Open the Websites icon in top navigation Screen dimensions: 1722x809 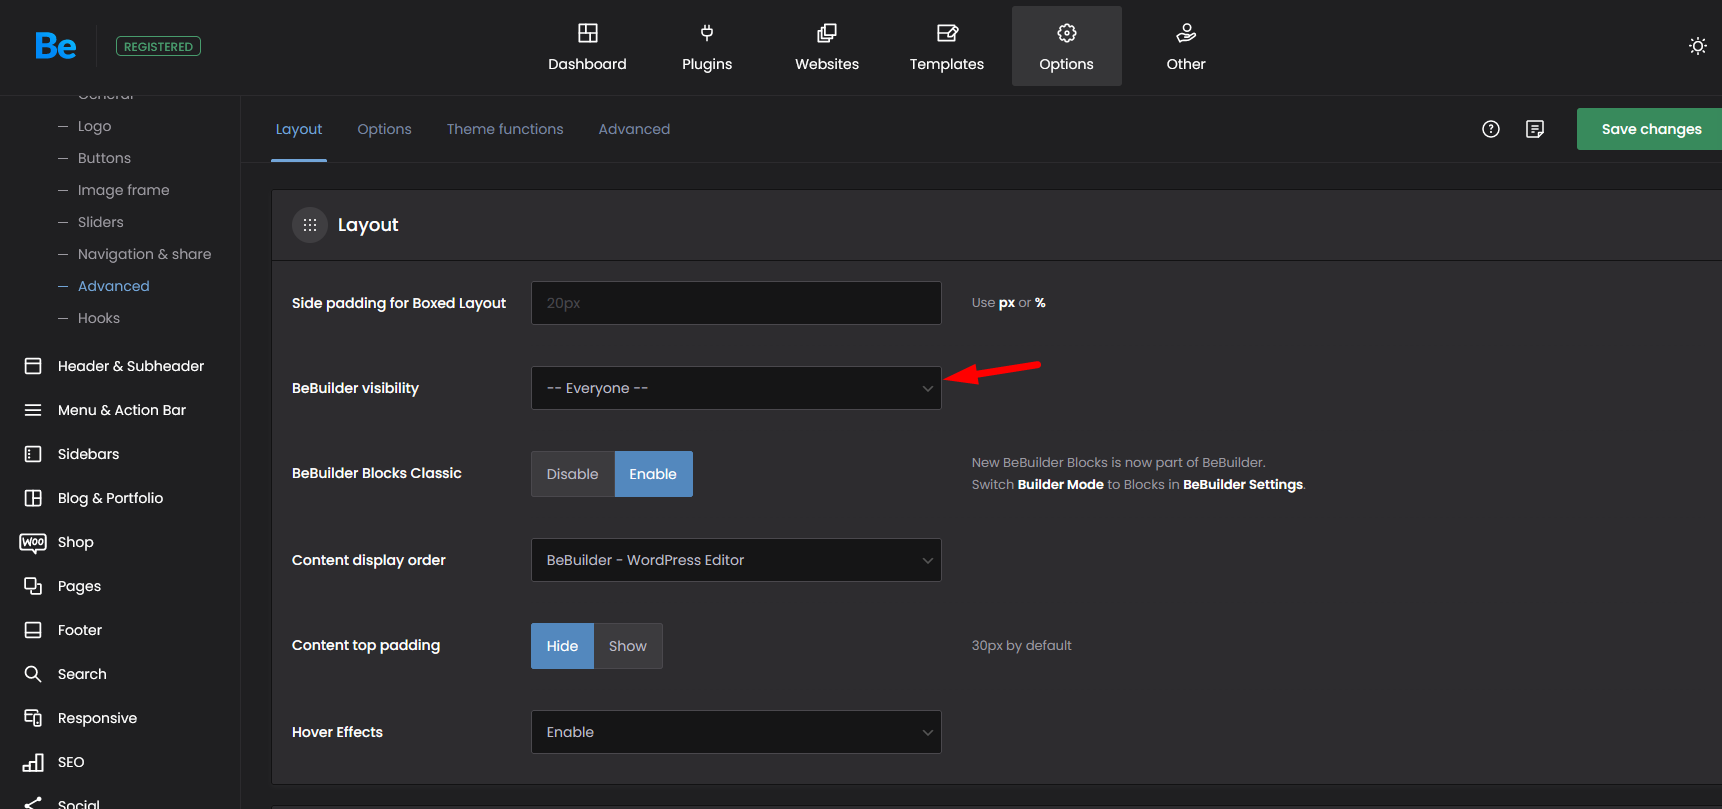827,33
